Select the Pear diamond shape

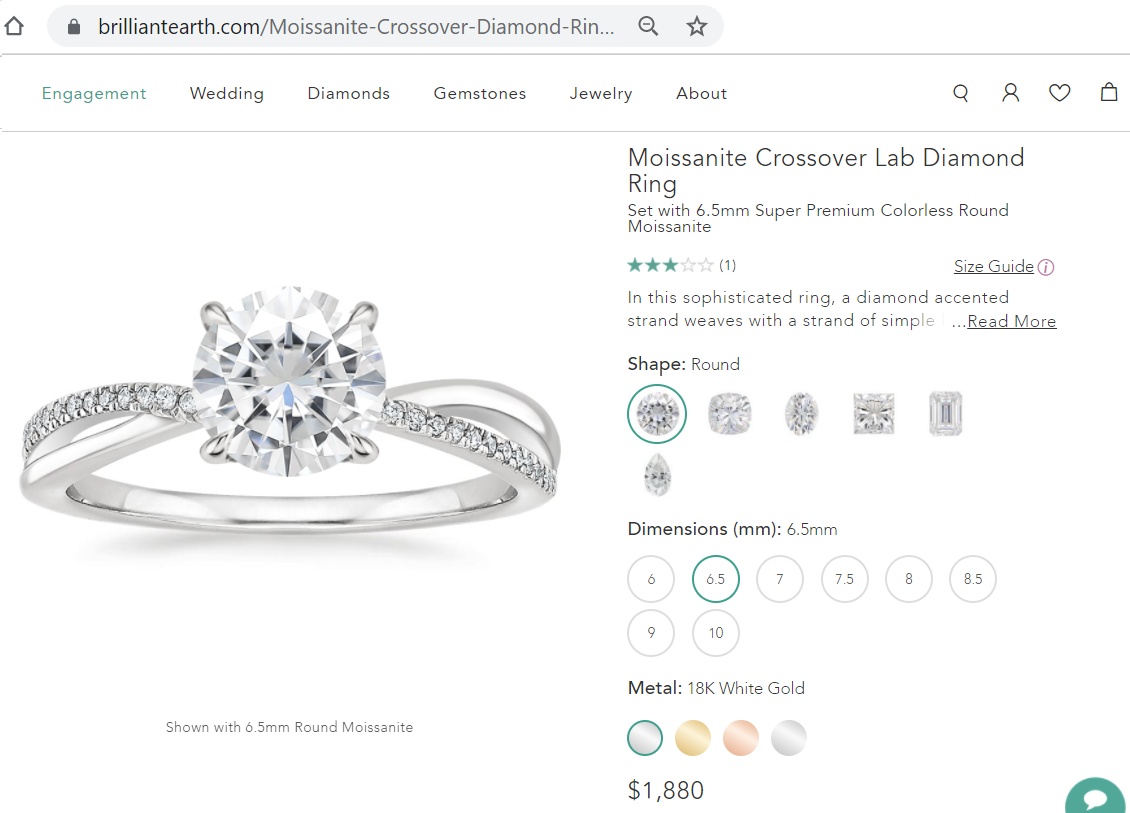point(657,477)
